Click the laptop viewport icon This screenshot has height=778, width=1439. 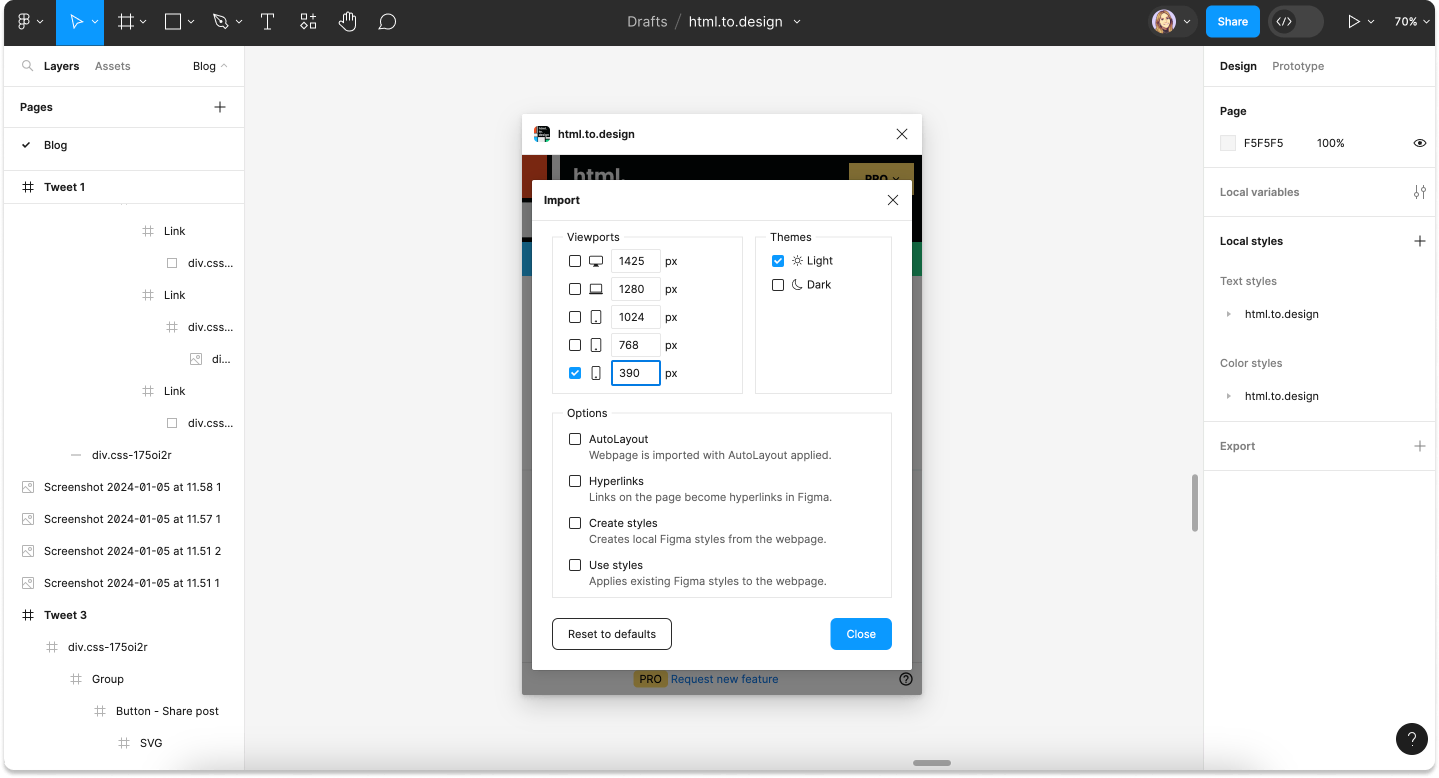(596, 289)
